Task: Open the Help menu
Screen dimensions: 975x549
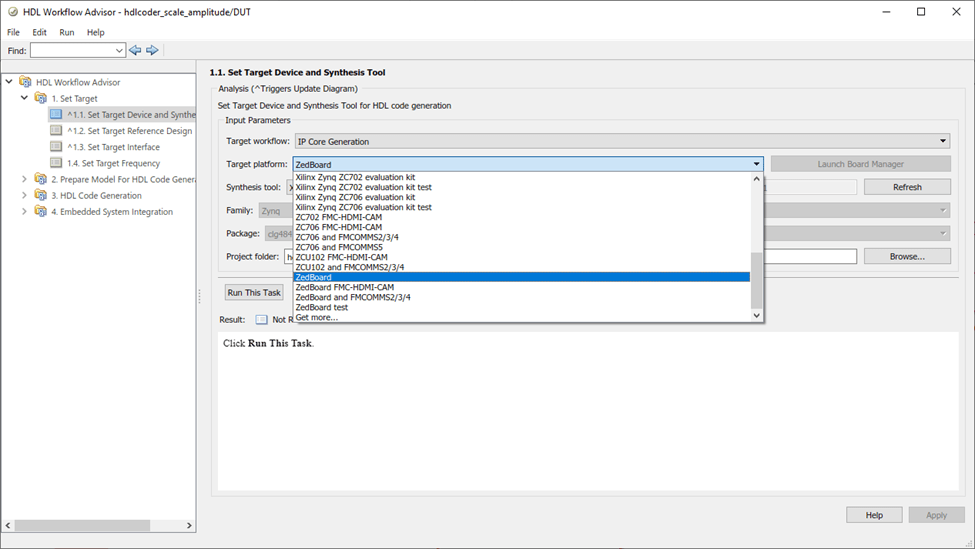Action: point(95,32)
